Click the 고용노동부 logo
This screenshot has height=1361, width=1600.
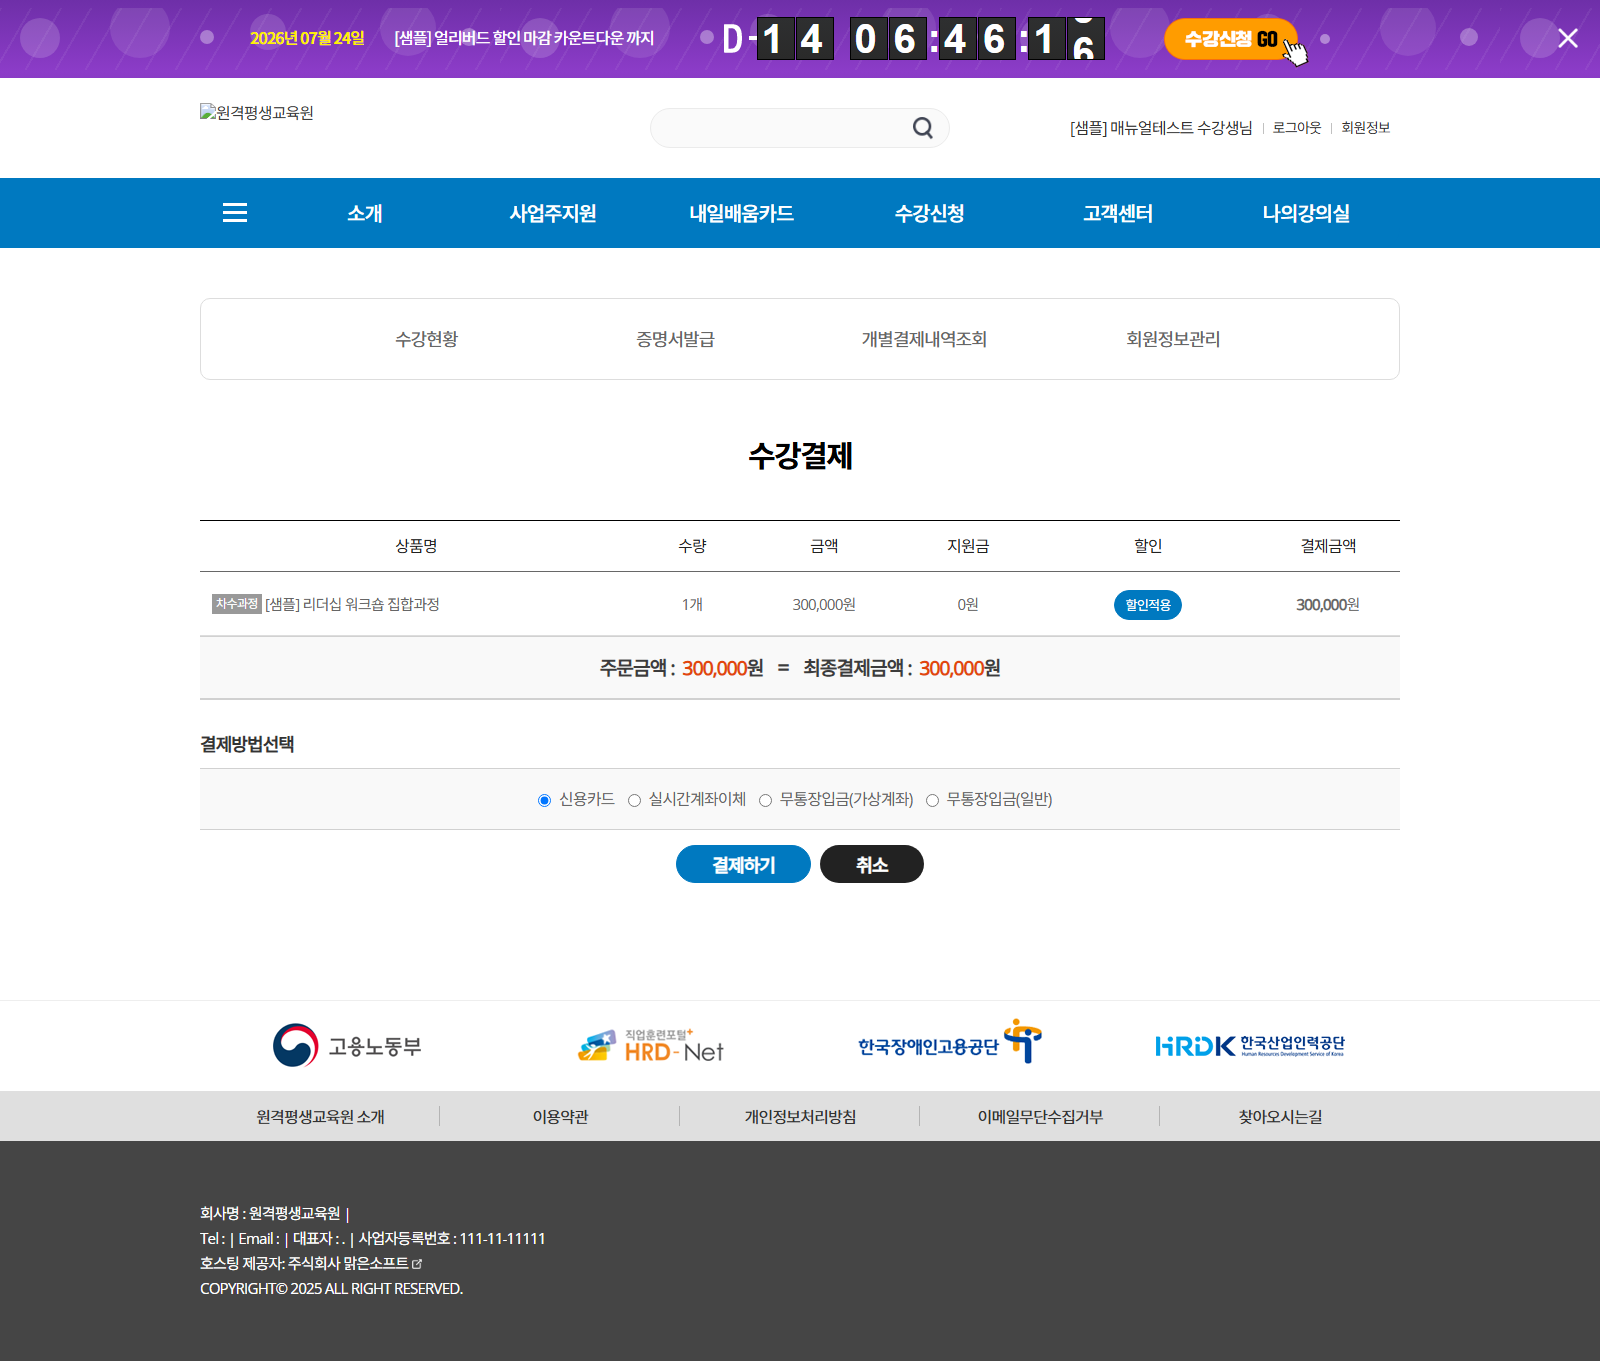[347, 1046]
